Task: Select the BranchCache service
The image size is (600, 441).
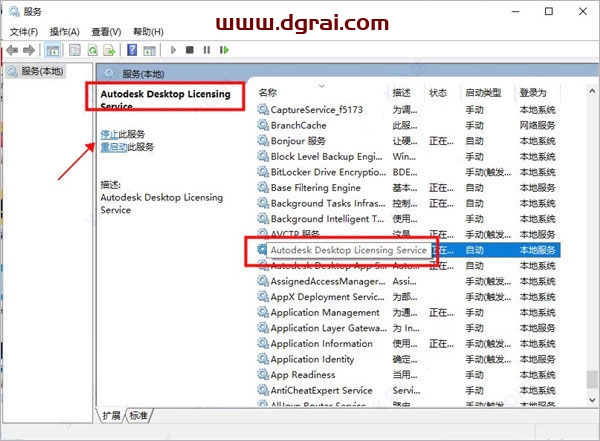Action: [407, 126]
